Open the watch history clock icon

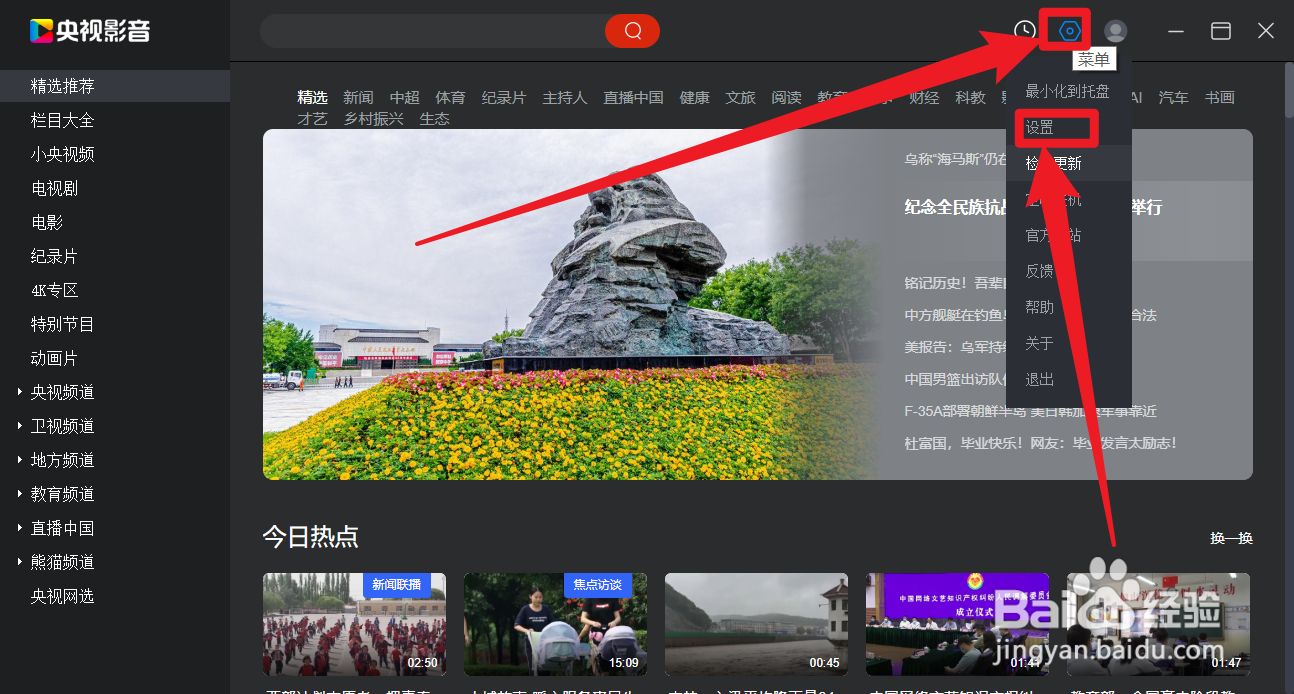1024,31
